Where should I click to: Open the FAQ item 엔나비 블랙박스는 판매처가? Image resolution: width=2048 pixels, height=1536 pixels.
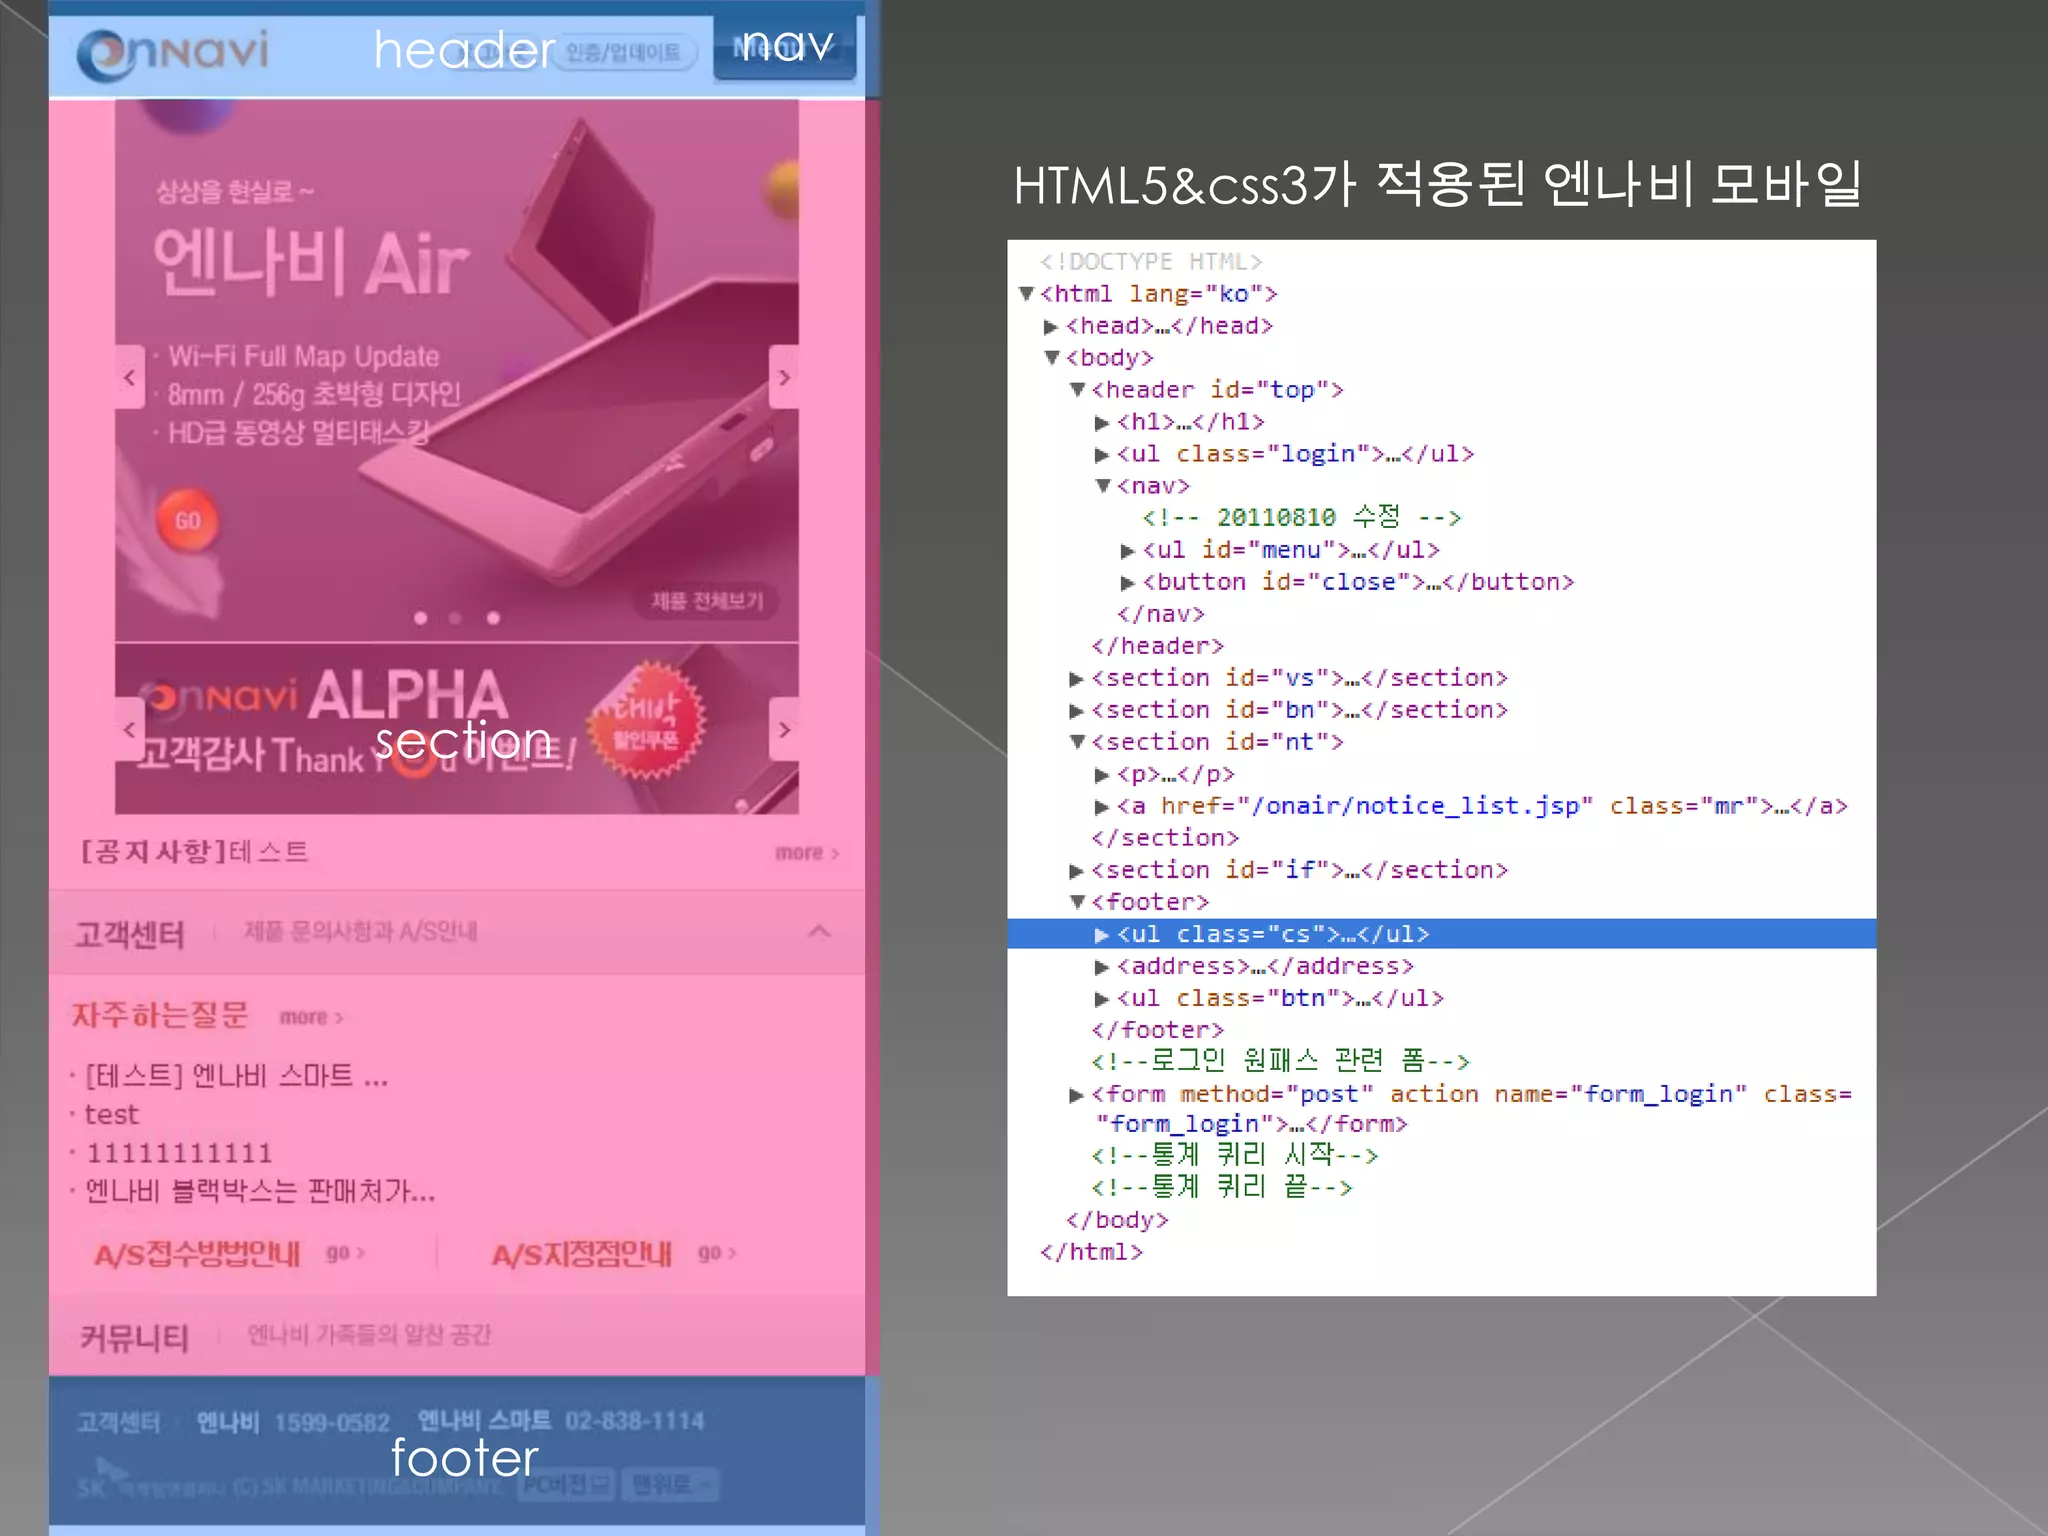coord(260,1192)
